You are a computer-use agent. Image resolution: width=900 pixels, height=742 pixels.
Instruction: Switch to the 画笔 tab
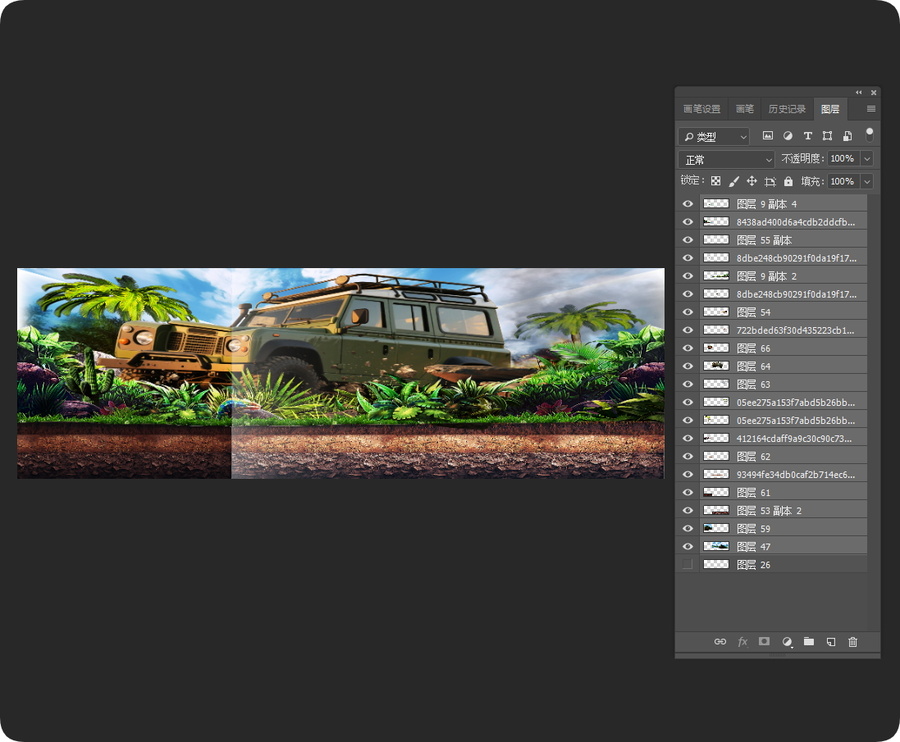[744, 109]
